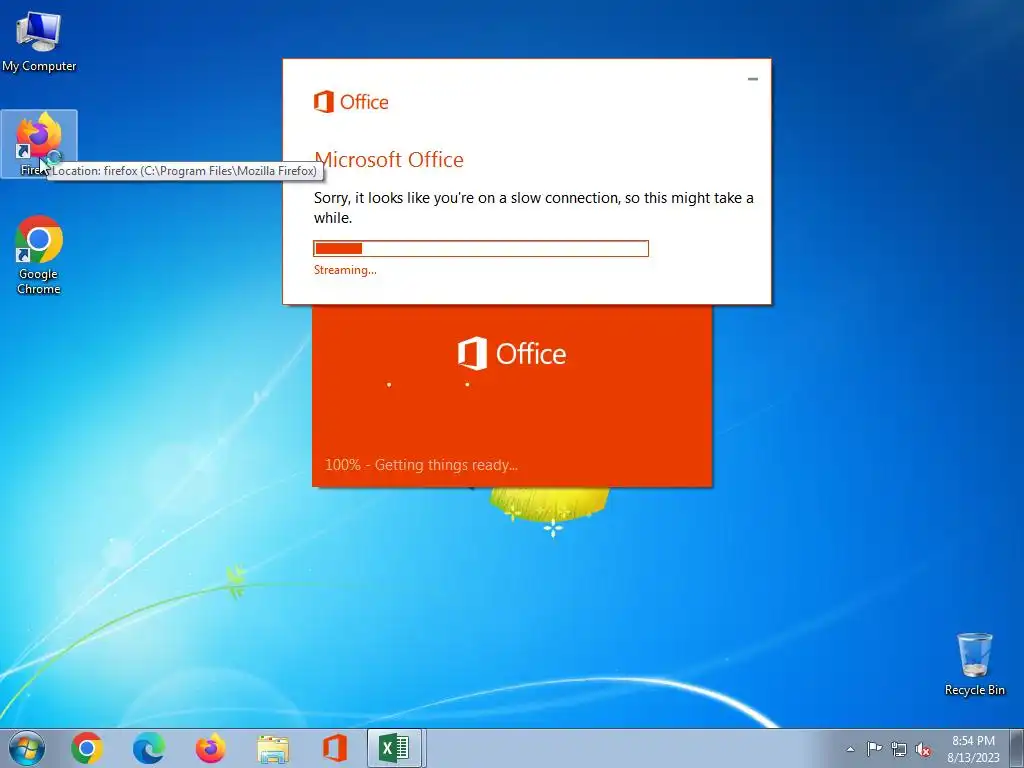Open the Action Center flag icon
Screen dimensions: 1024x768
[x=874, y=749]
